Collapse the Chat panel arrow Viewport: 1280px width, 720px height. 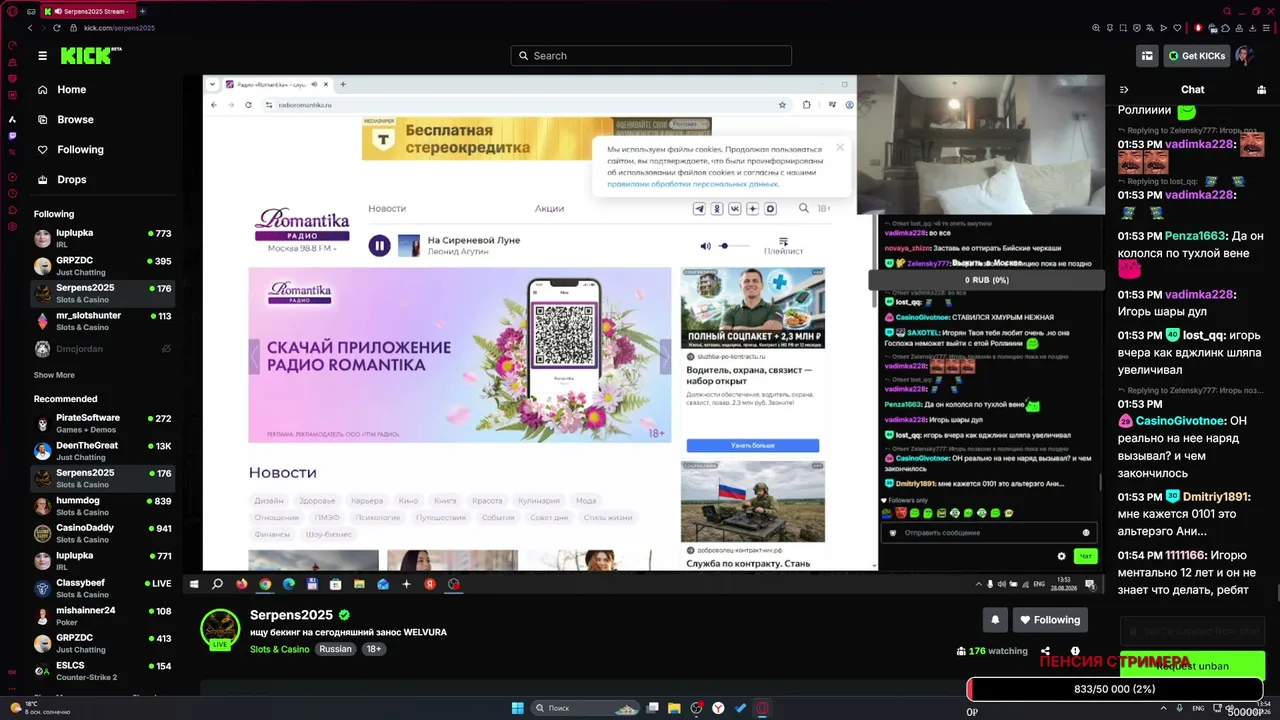click(x=1124, y=90)
